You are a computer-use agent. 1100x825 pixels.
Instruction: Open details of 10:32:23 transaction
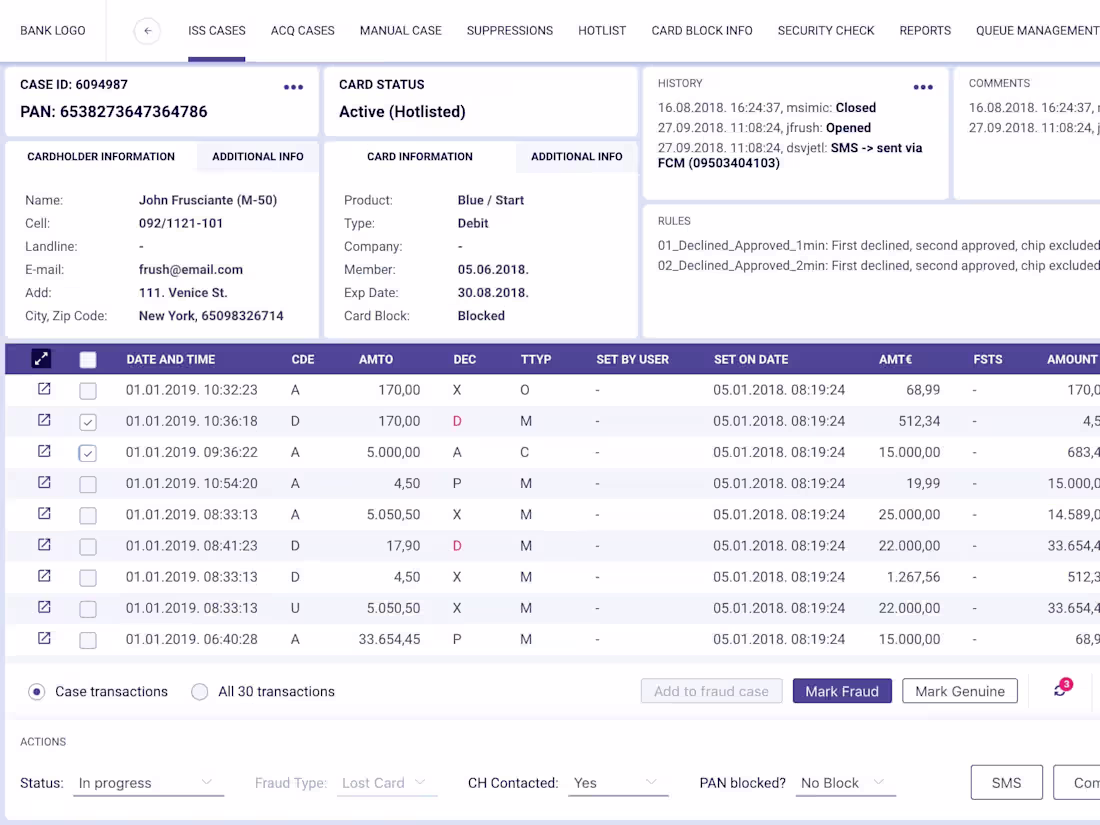44,389
